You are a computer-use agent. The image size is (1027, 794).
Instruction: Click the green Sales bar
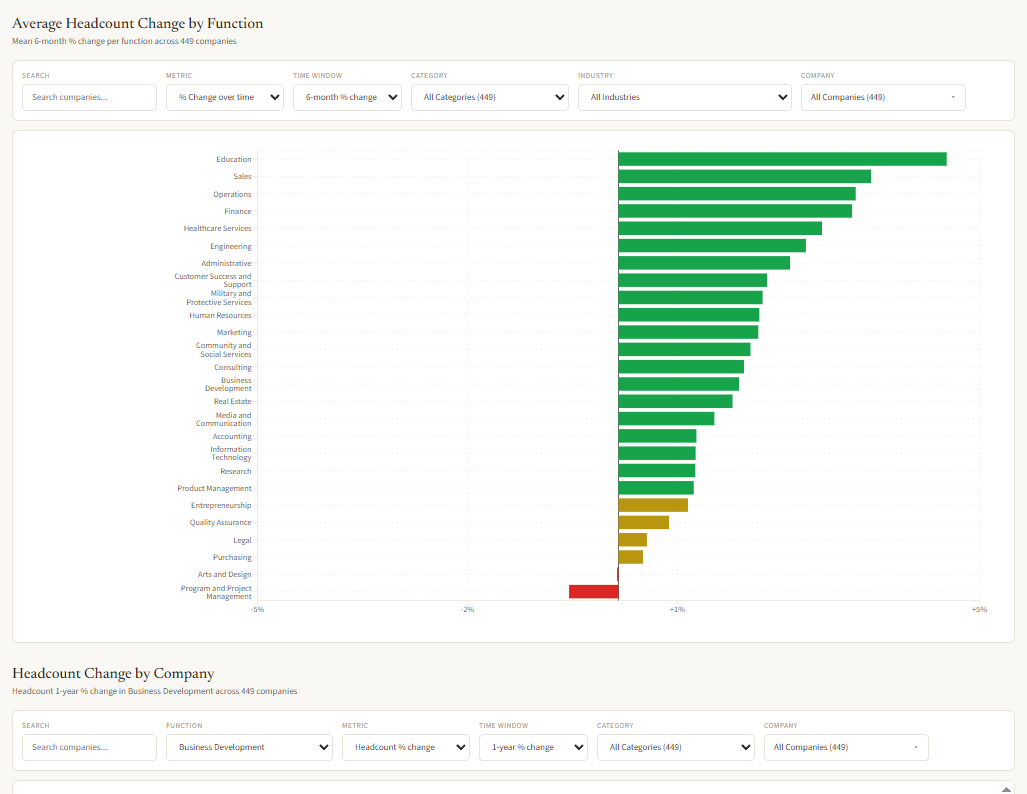745,176
